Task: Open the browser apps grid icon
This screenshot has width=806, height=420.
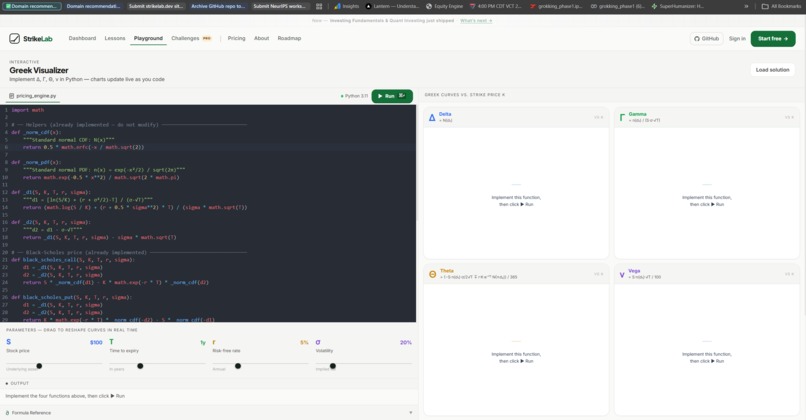Action: point(319,6)
